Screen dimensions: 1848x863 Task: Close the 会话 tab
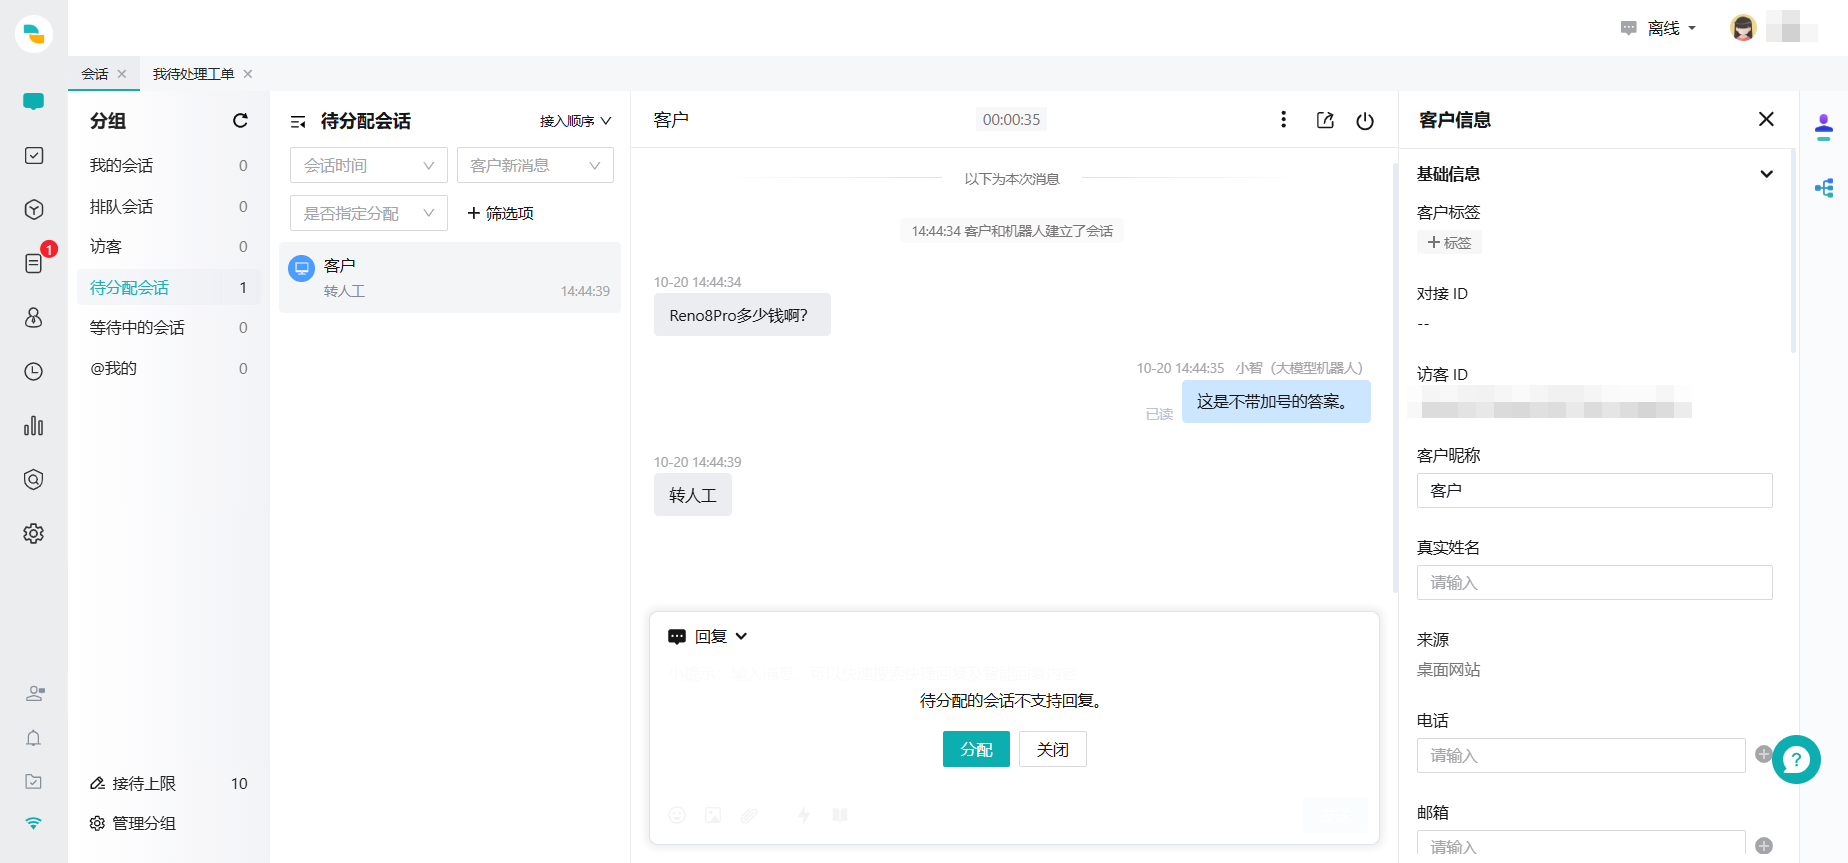(x=122, y=74)
